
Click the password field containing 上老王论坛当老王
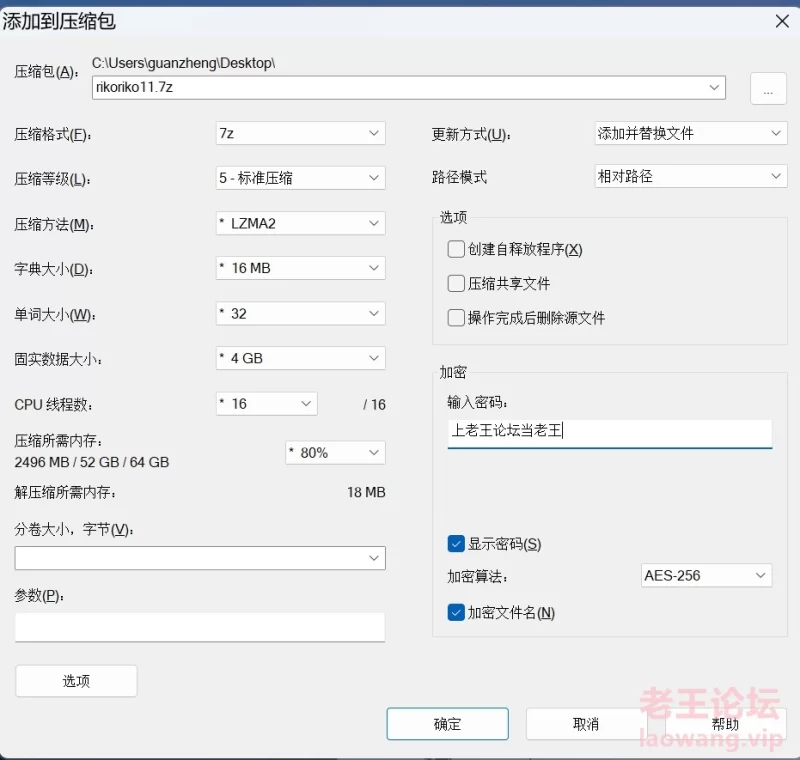(610, 433)
